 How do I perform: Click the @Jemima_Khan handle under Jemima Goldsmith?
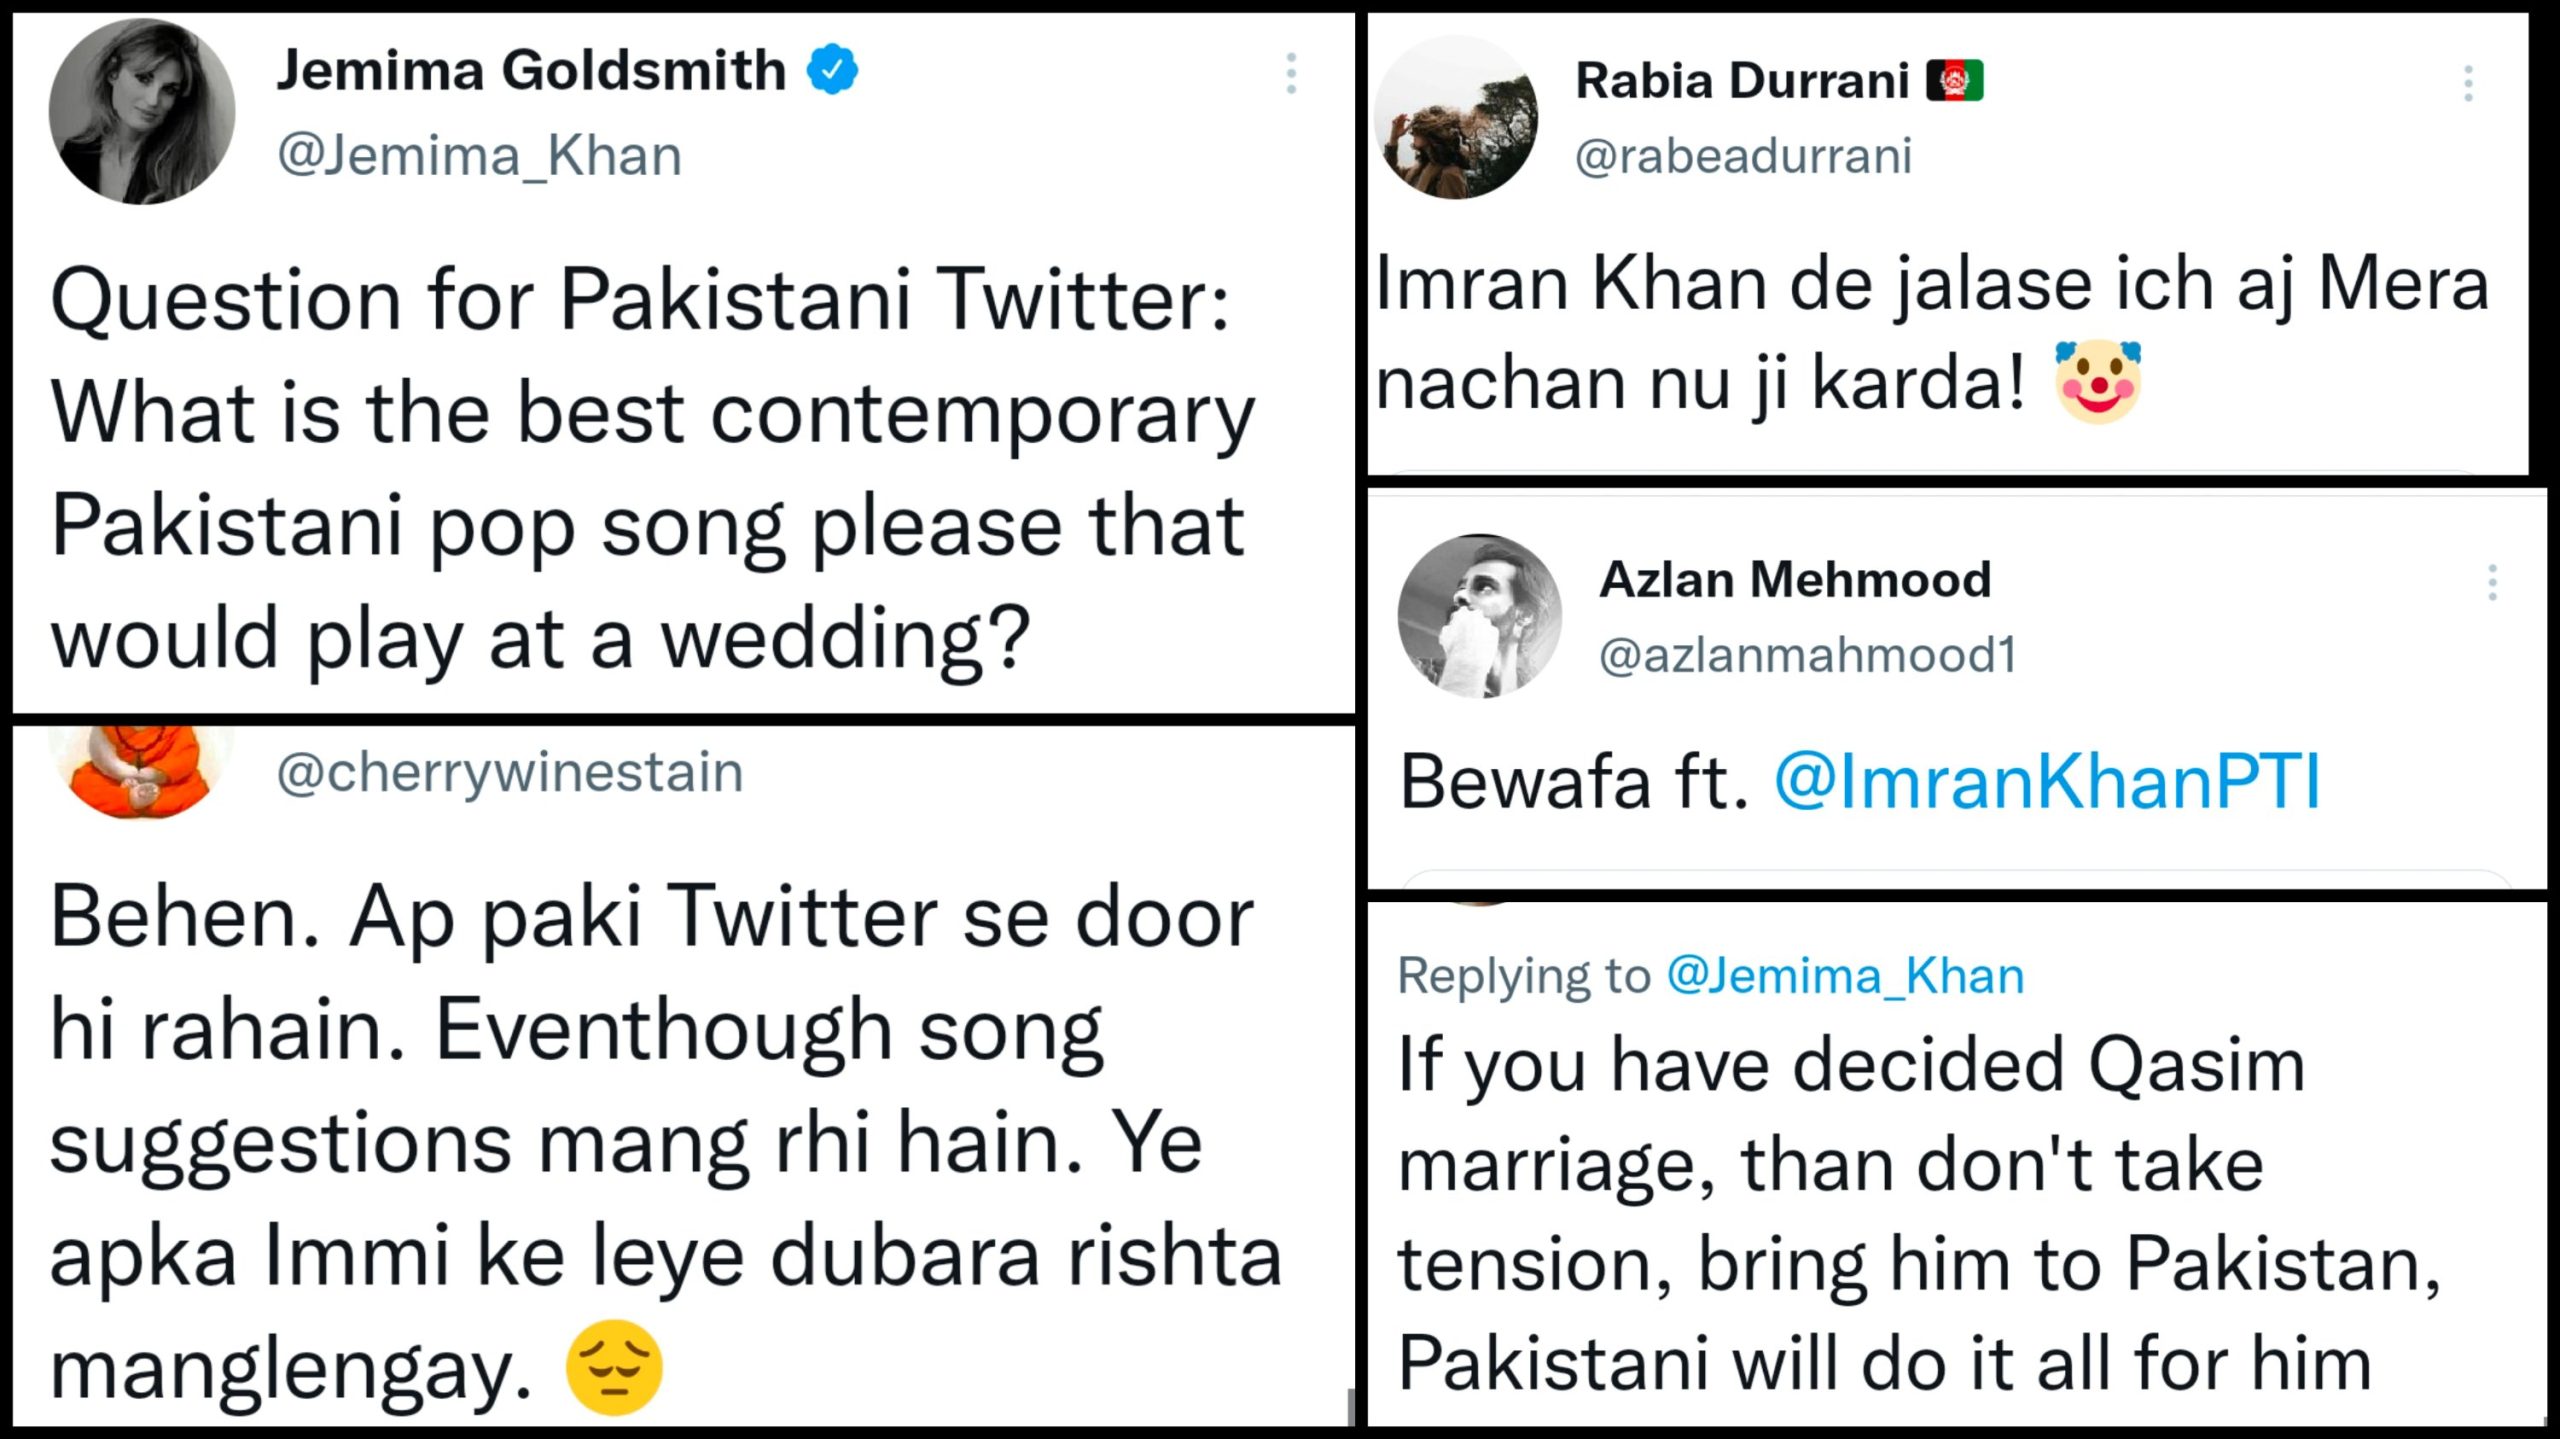click(479, 156)
